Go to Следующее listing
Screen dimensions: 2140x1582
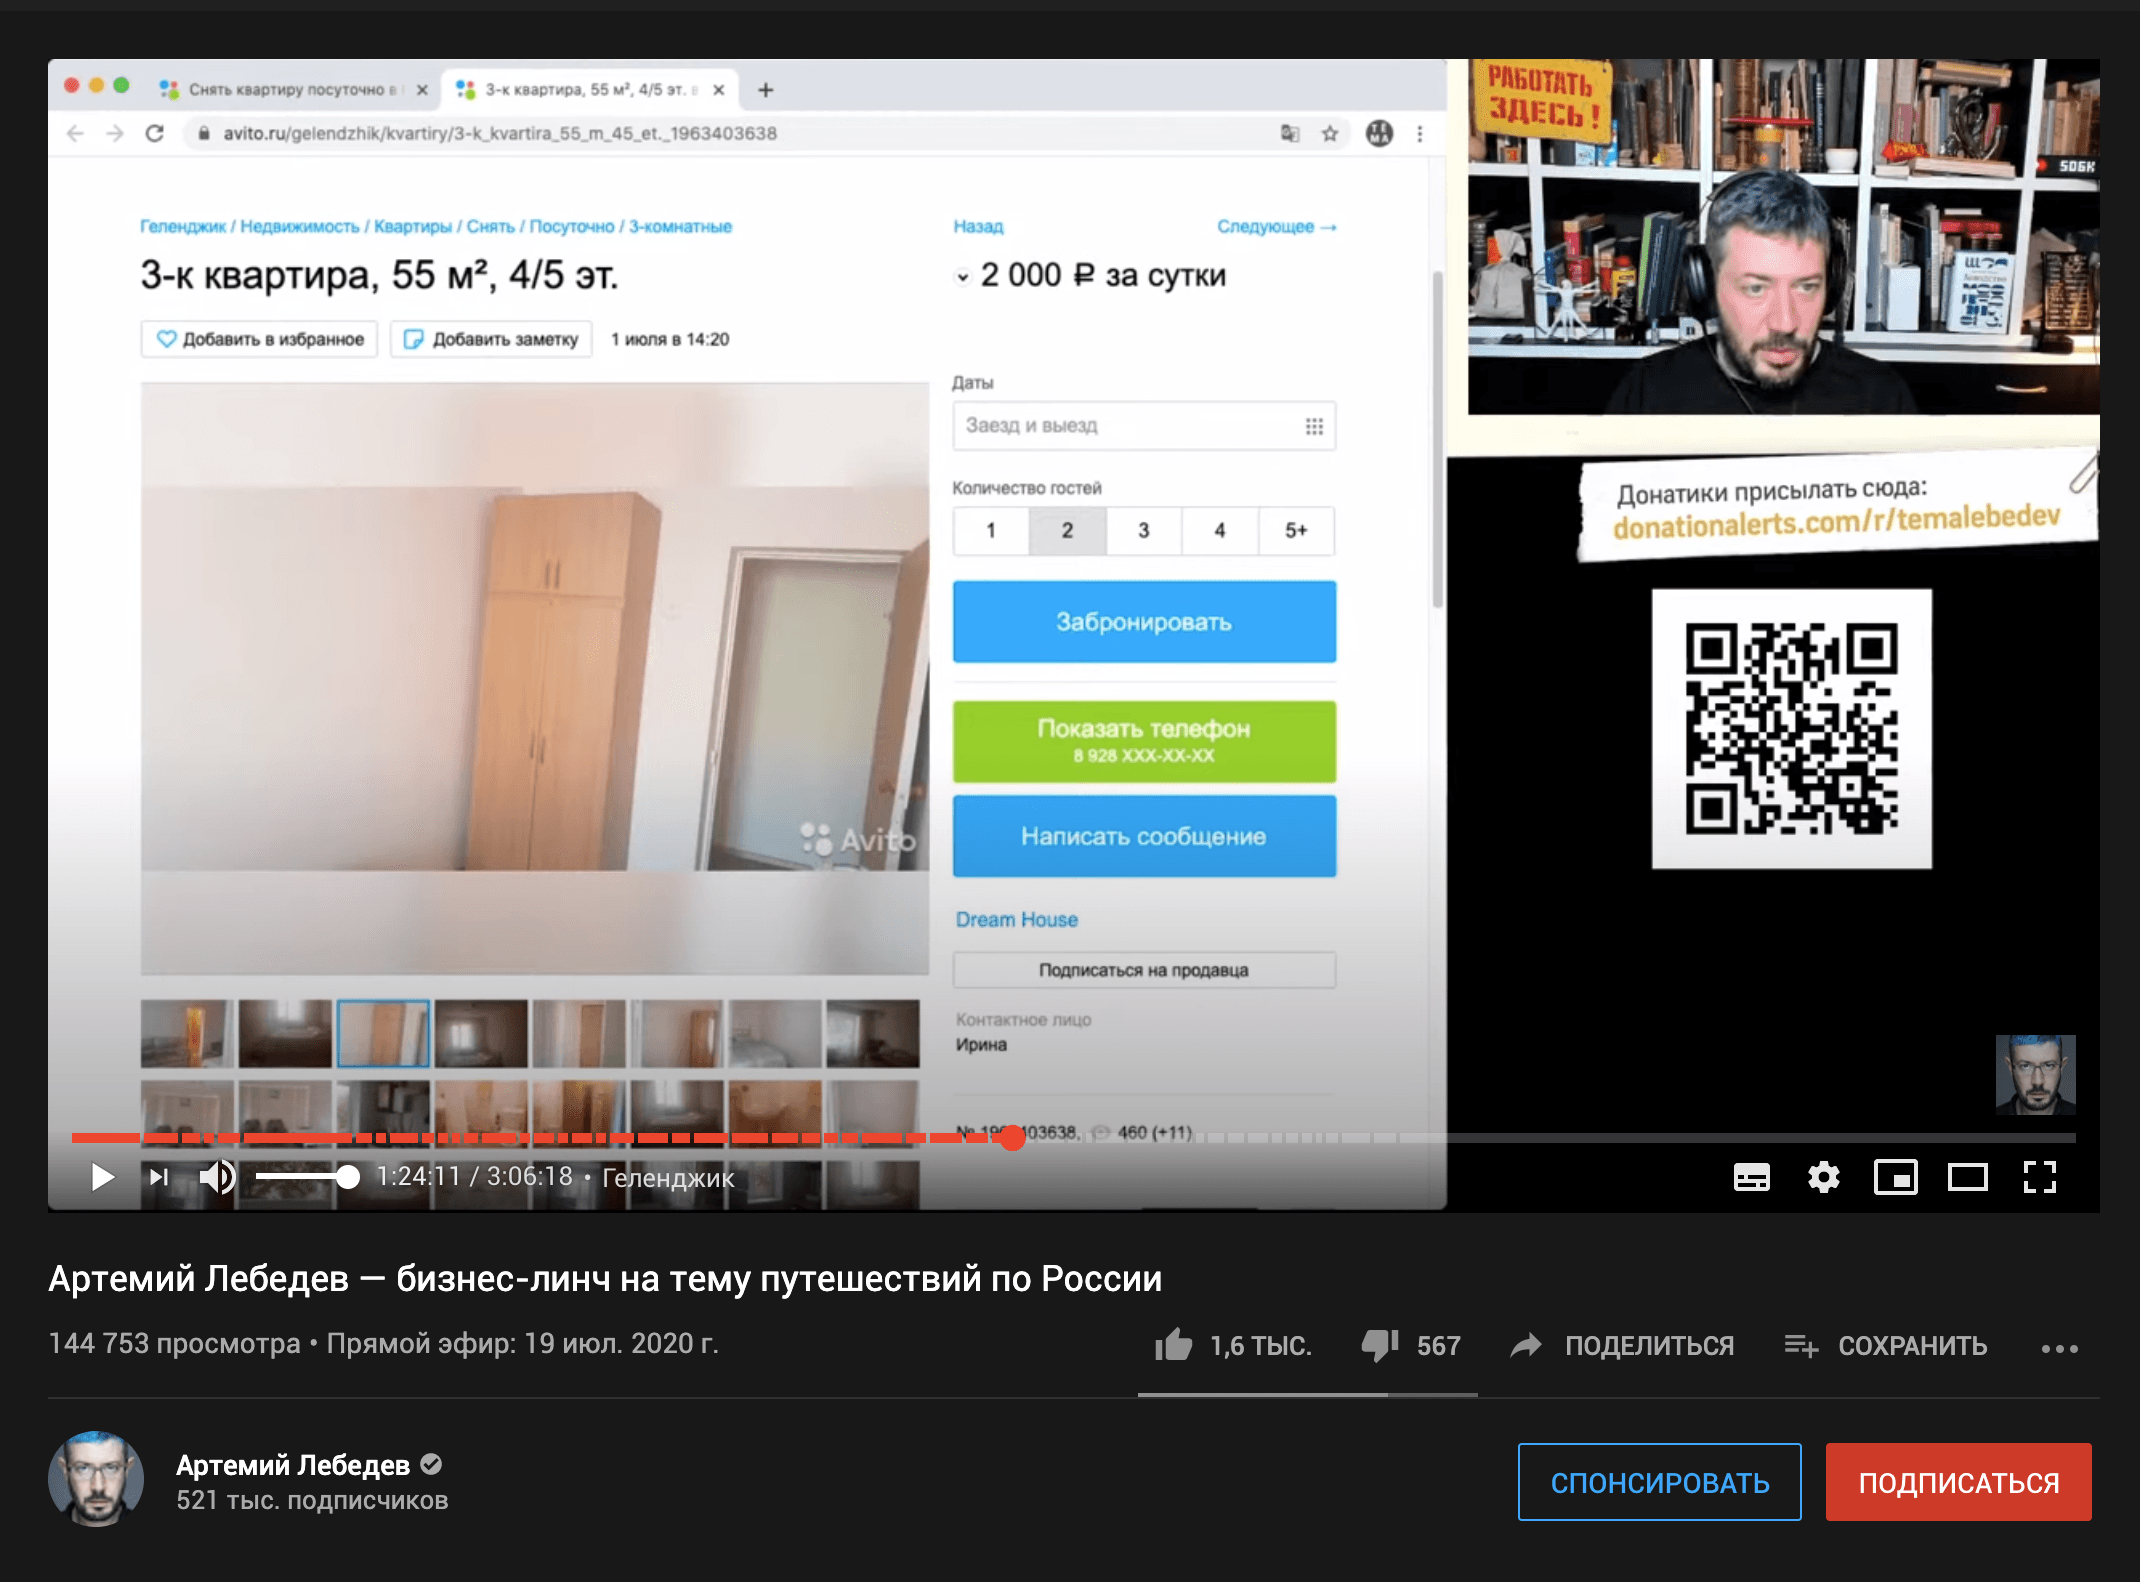(x=1276, y=227)
